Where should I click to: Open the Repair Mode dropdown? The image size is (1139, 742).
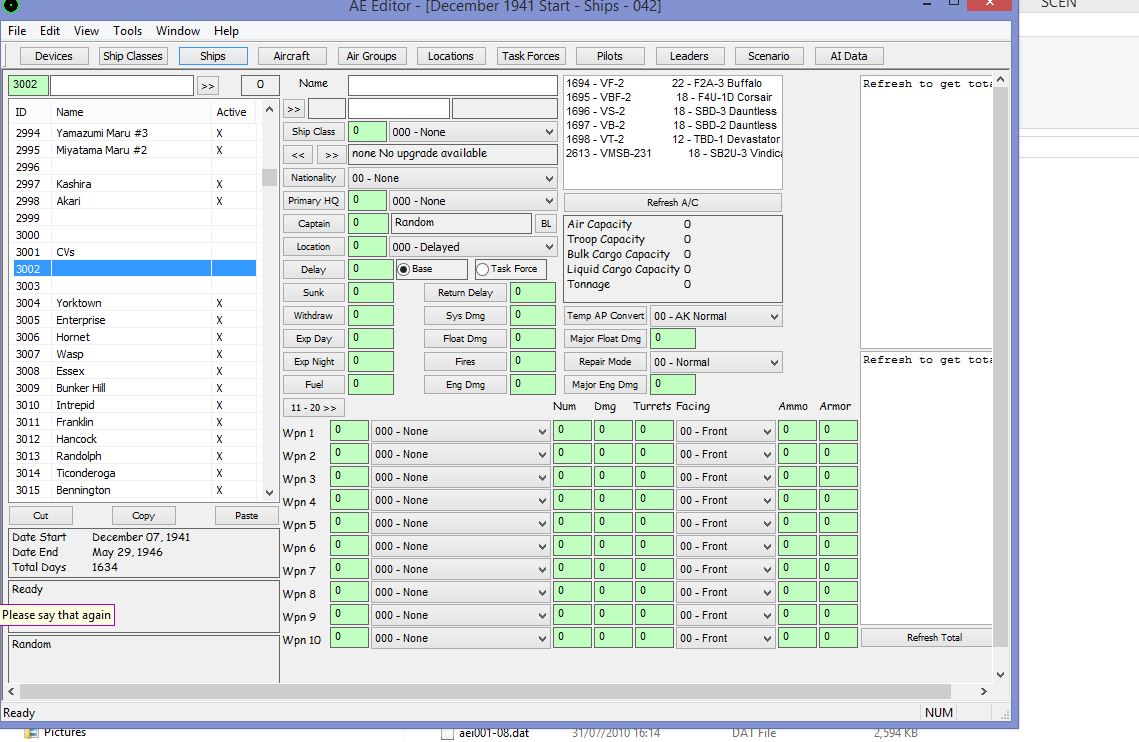[x=716, y=362]
